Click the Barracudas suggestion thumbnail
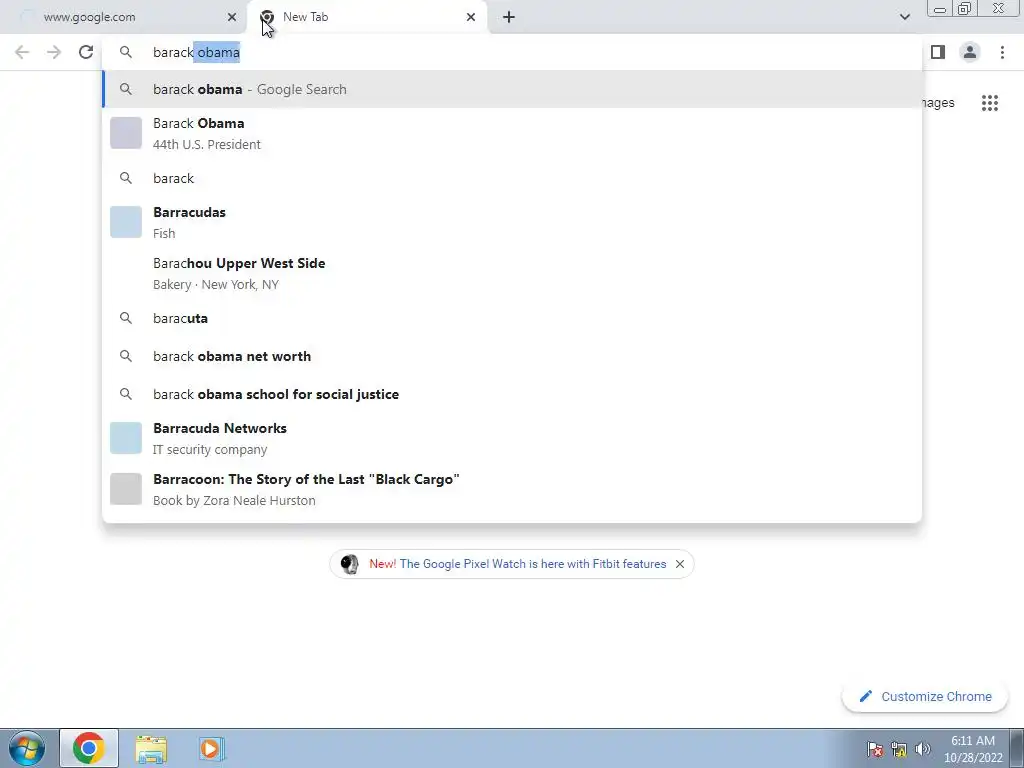 pos(126,222)
